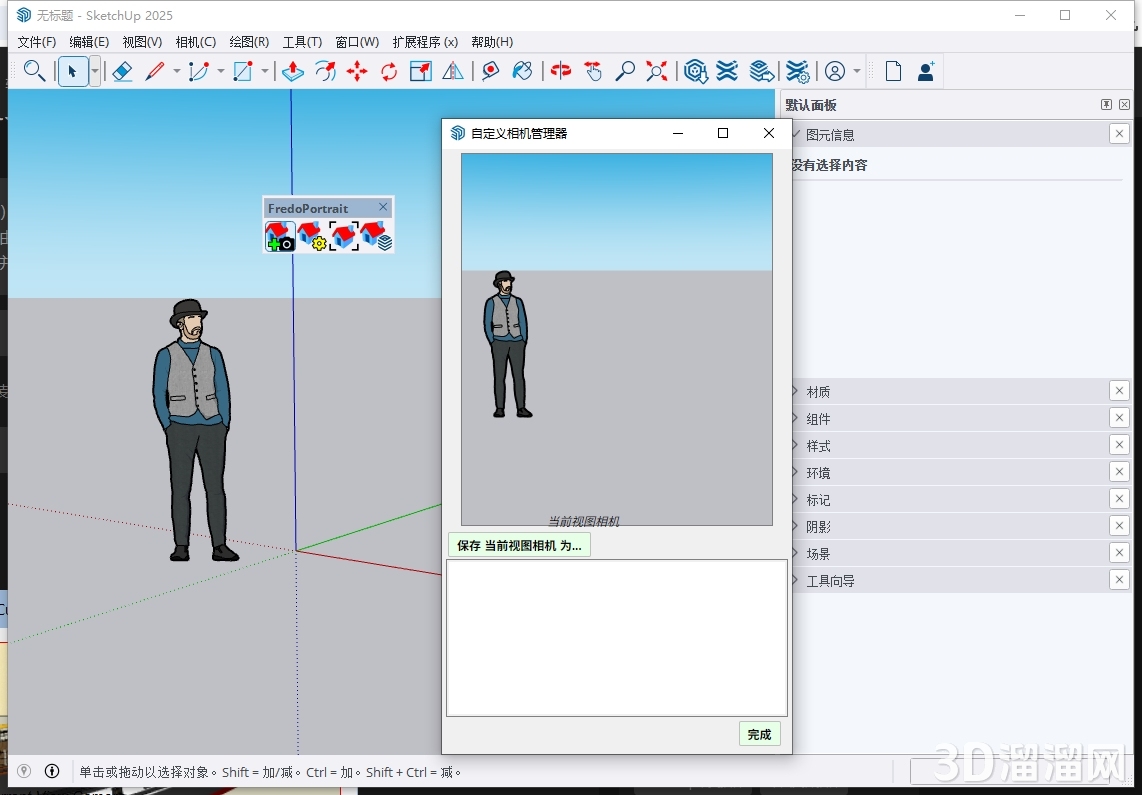The image size is (1142, 795).
Task: Create new camera in FredoPortrait toolbar
Action: tap(280, 234)
